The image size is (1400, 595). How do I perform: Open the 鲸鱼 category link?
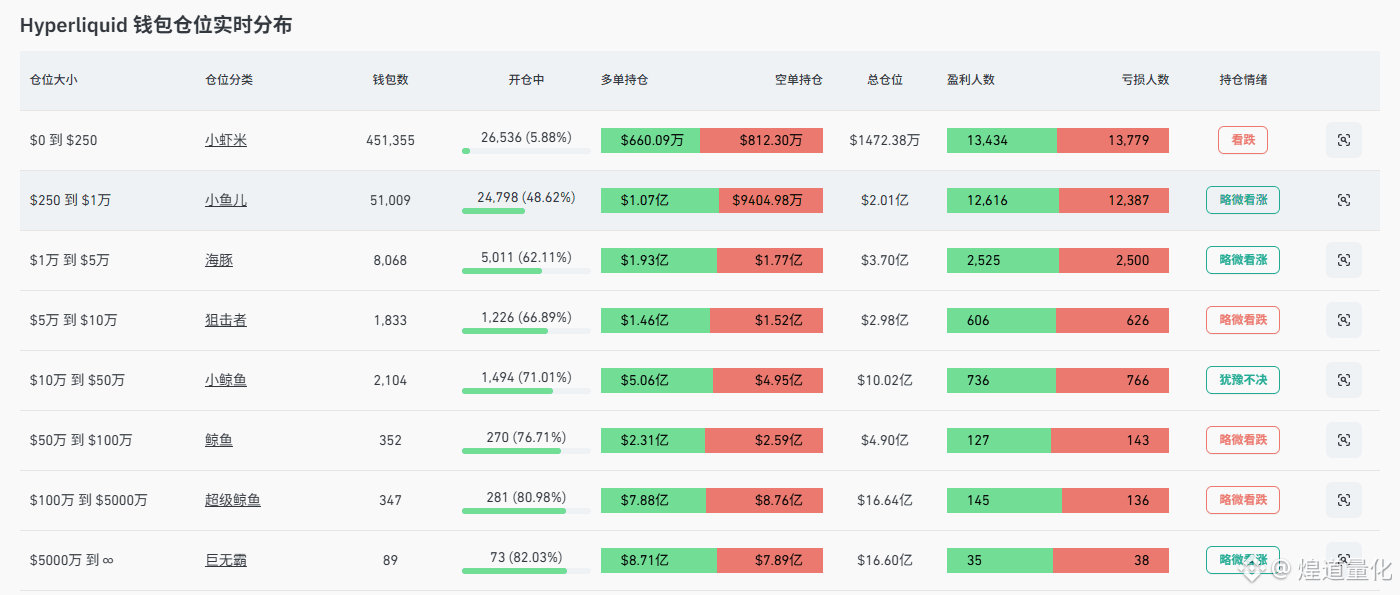[219, 440]
